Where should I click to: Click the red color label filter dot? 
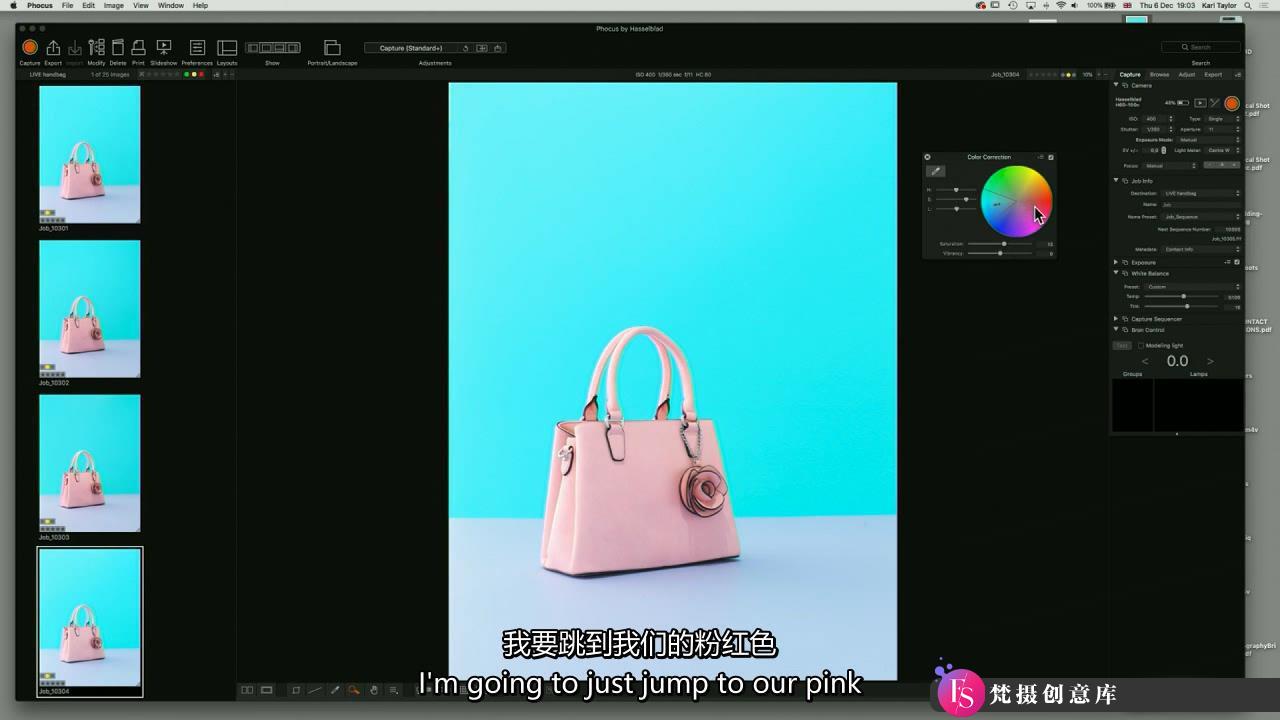pyautogui.click(x=201, y=74)
